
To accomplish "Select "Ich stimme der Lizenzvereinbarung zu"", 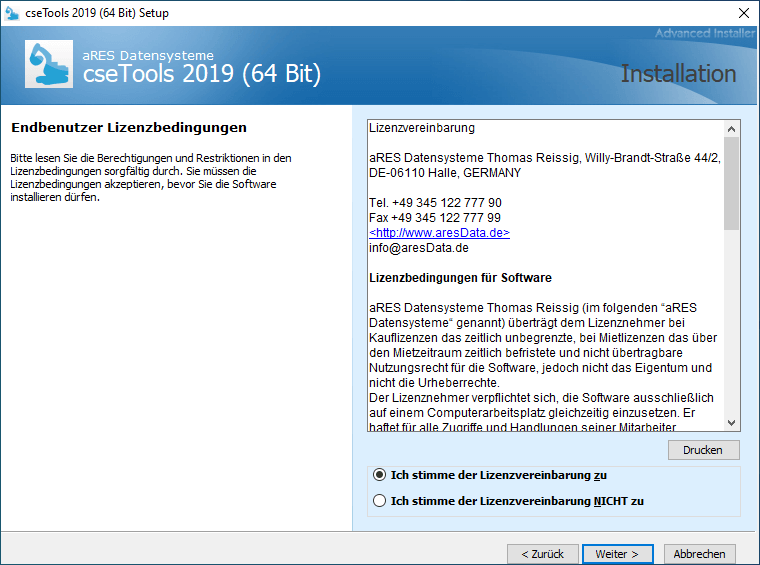I will pyautogui.click(x=379, y=475).
